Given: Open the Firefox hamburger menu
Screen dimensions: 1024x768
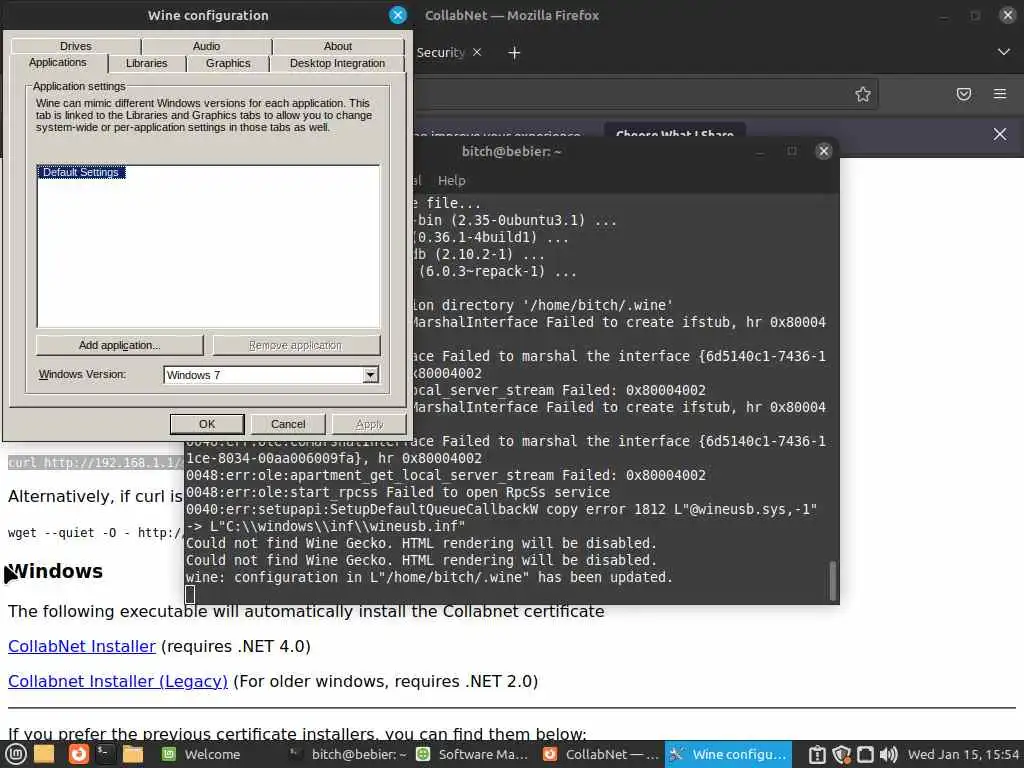Looking at the screenshot, I should (999, 94).
